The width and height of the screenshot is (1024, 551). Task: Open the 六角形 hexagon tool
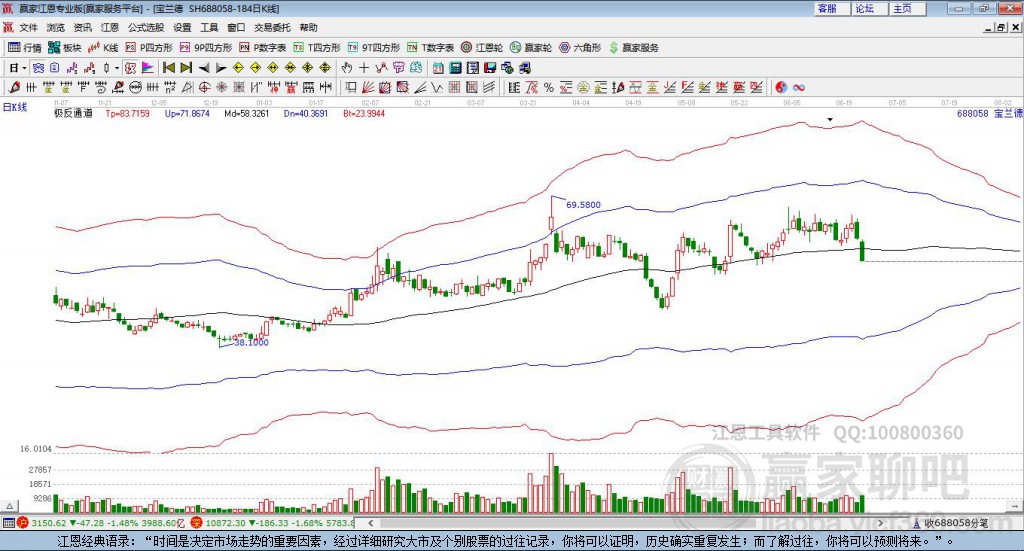coord(580,48)
